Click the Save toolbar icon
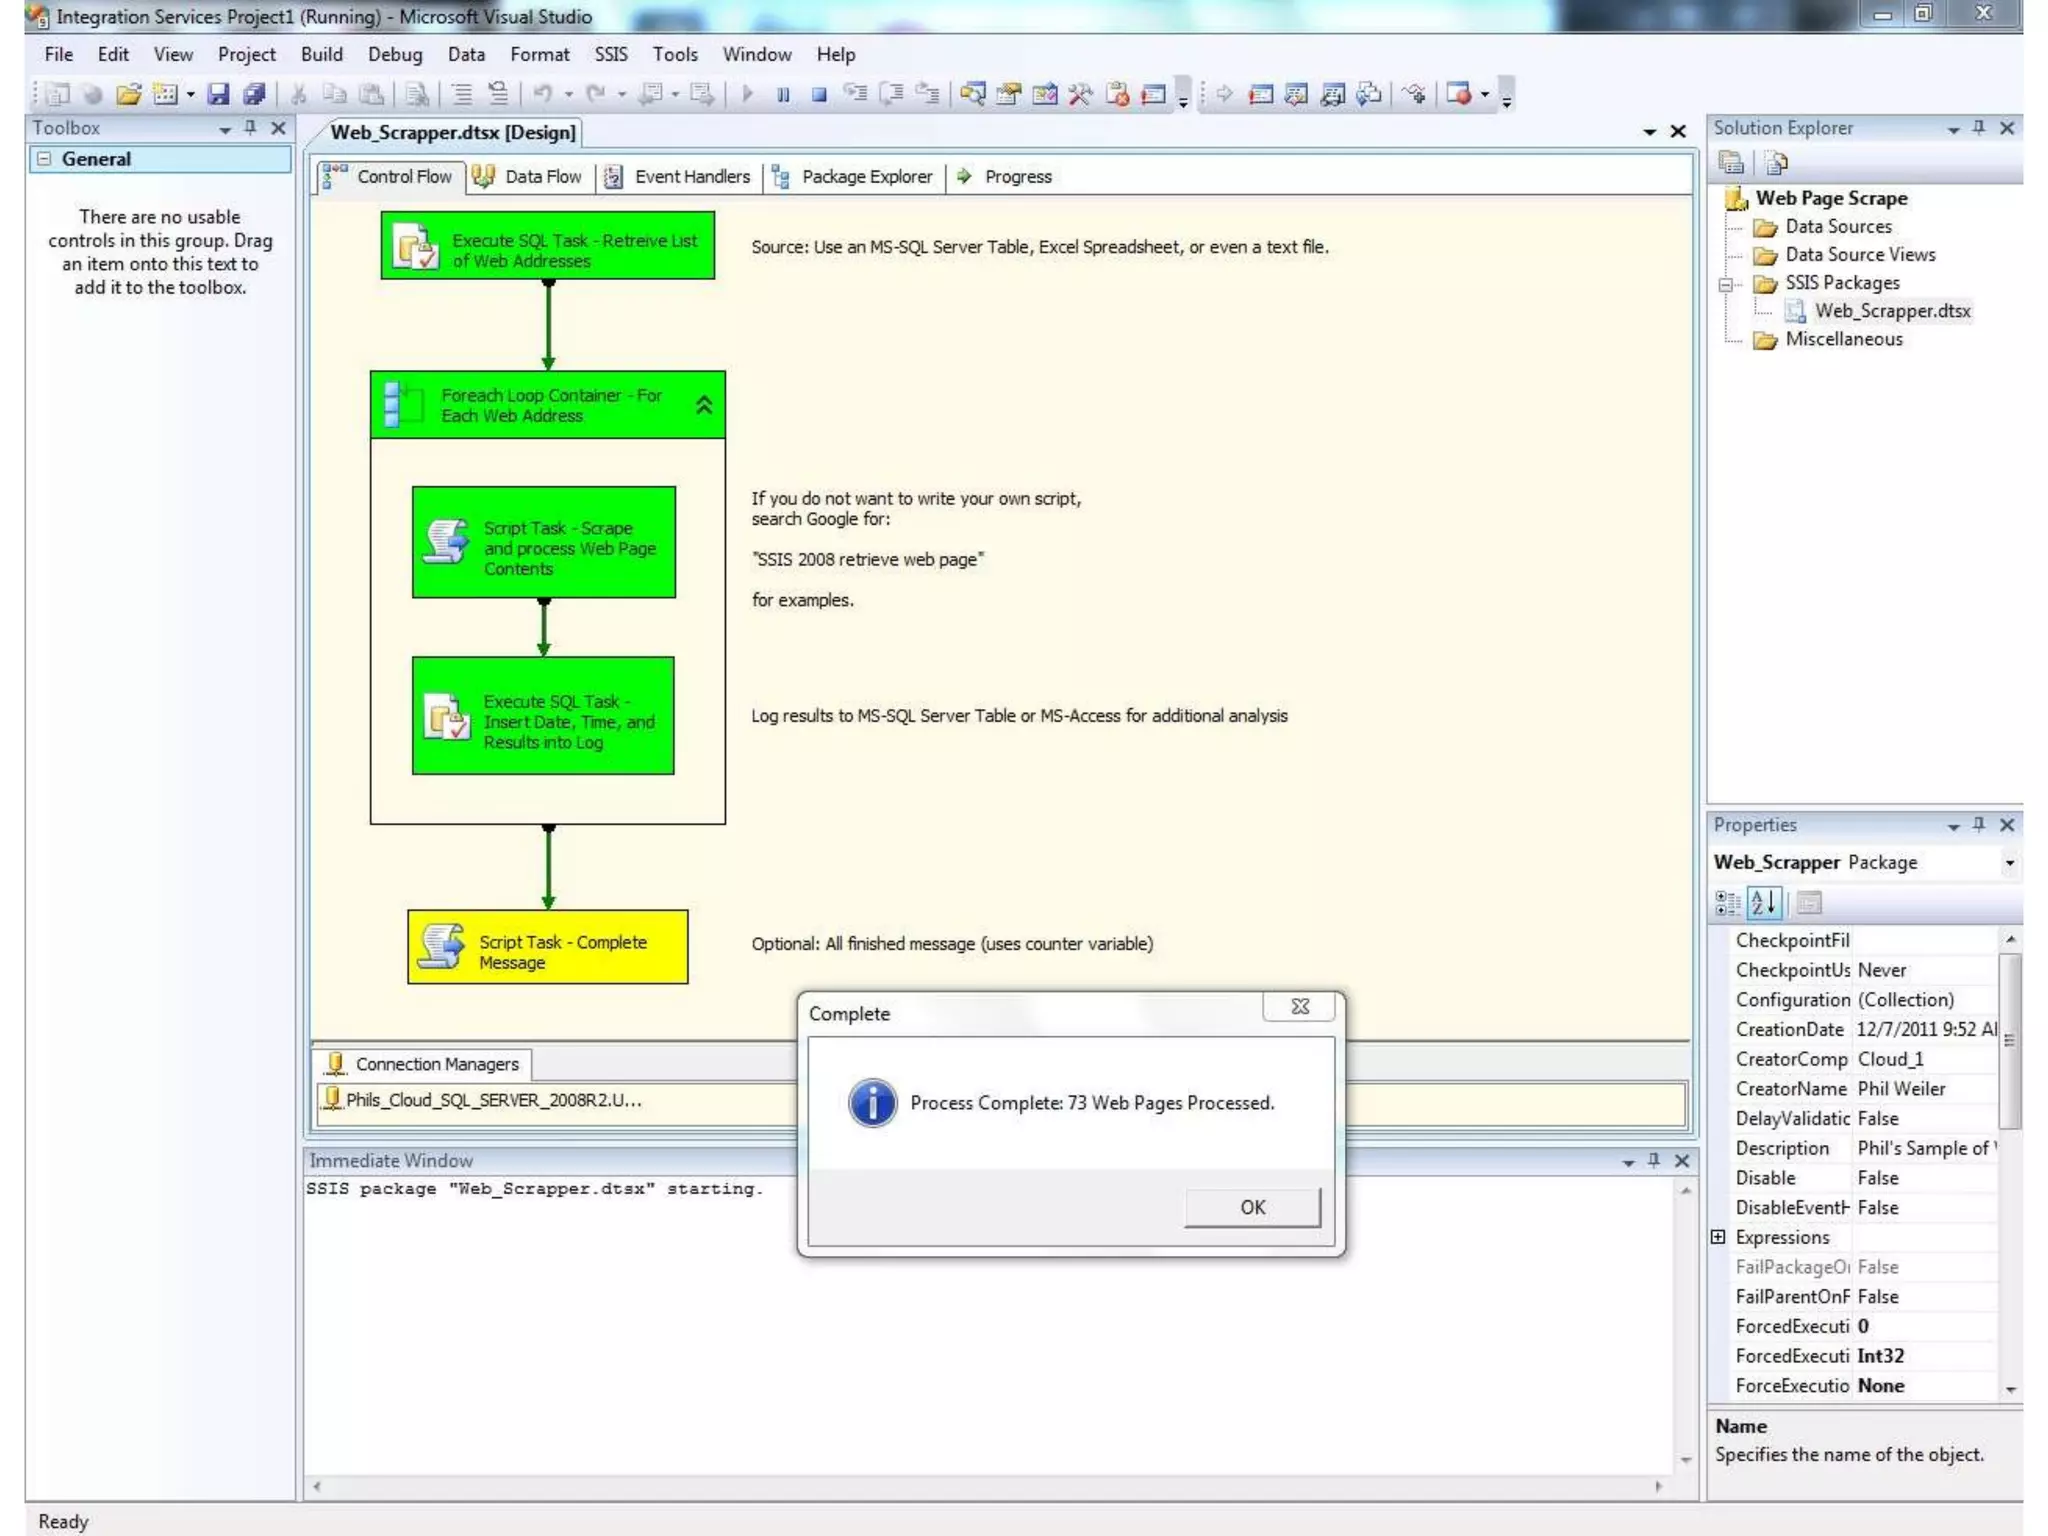 coord(218,94)
